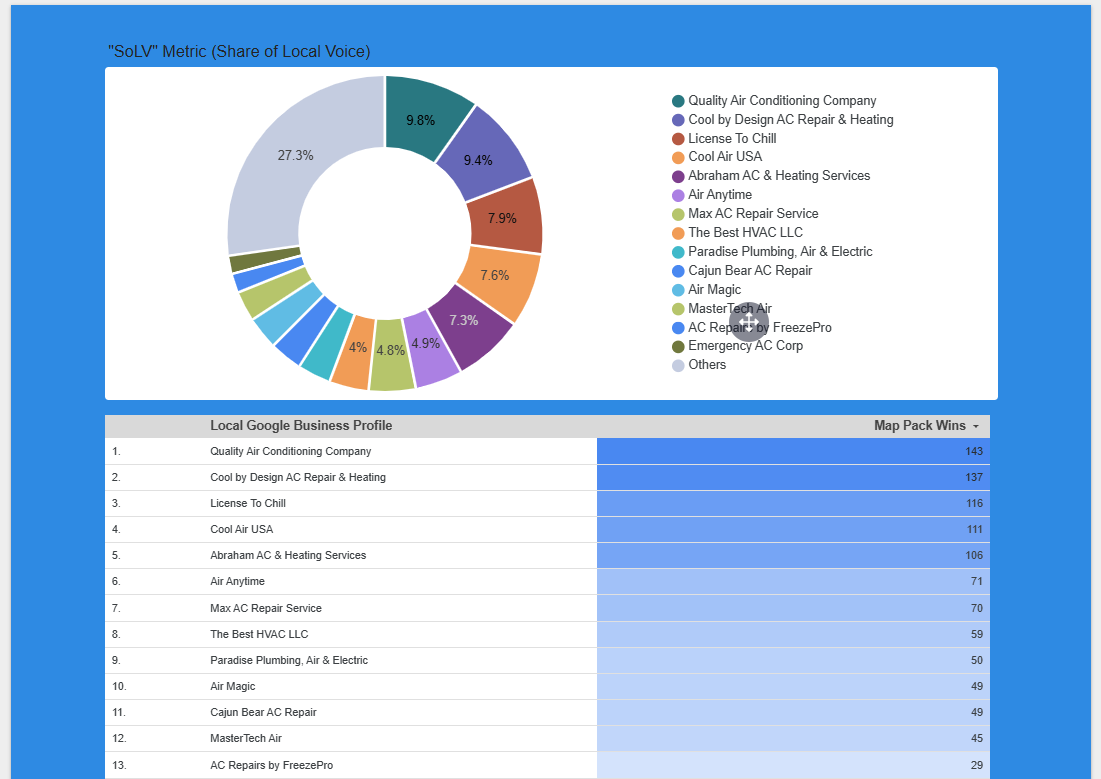Click the Local Google Business Profile column header
Image resolution: width=1101 pixels, height=779 pixels.
coord(301,426)
